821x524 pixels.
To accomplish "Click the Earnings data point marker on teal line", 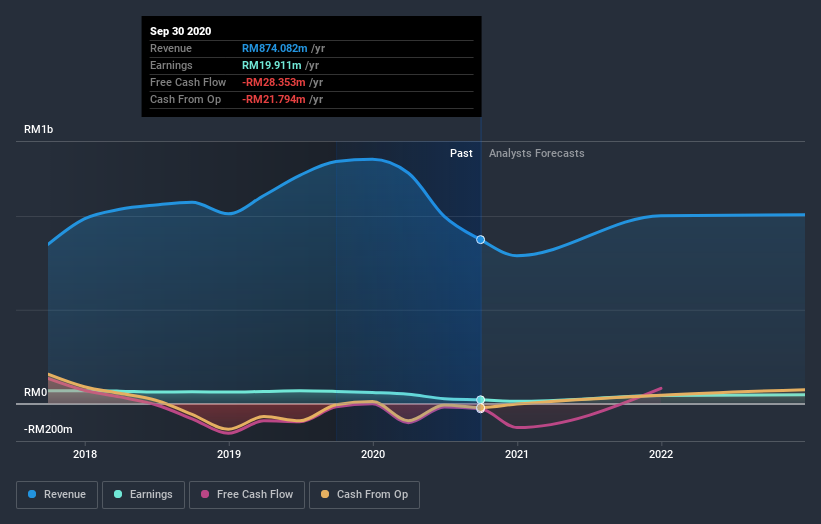I will (x=481, y=400).
